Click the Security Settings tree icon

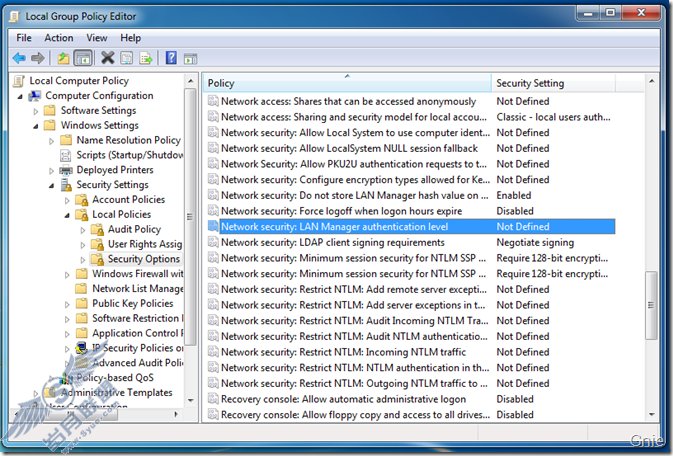66,185
